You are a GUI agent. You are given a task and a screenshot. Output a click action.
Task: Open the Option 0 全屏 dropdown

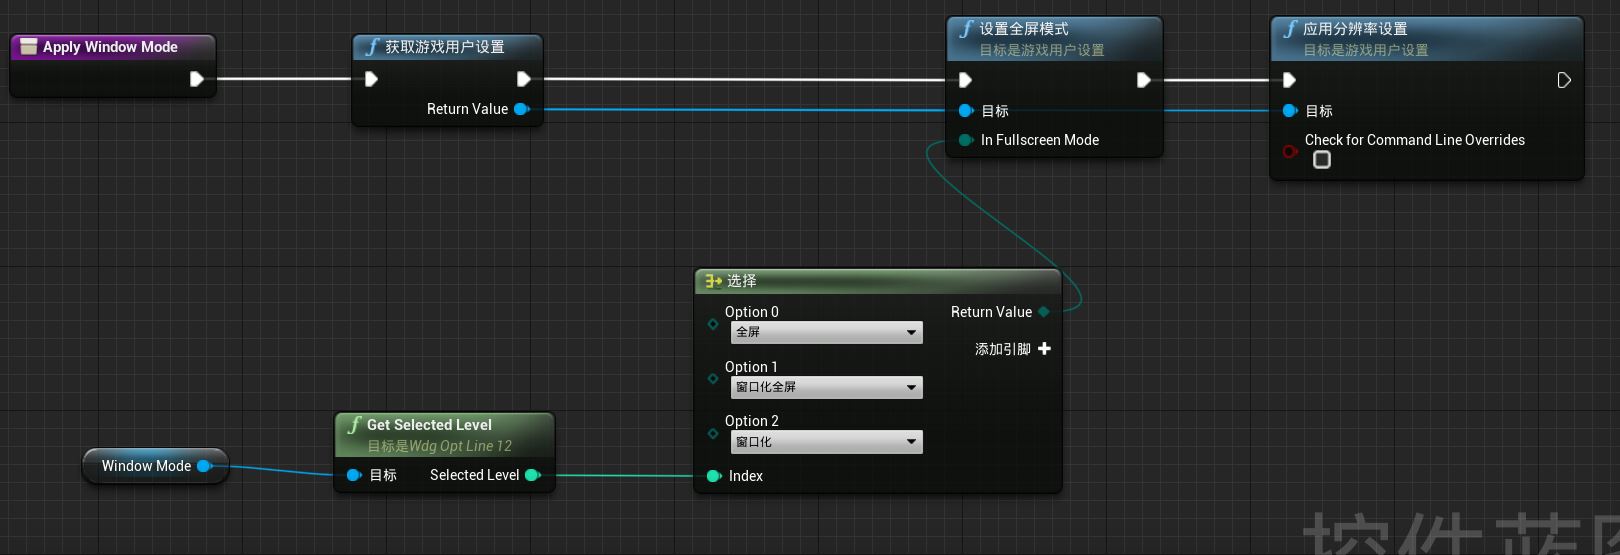pos(826,332)
